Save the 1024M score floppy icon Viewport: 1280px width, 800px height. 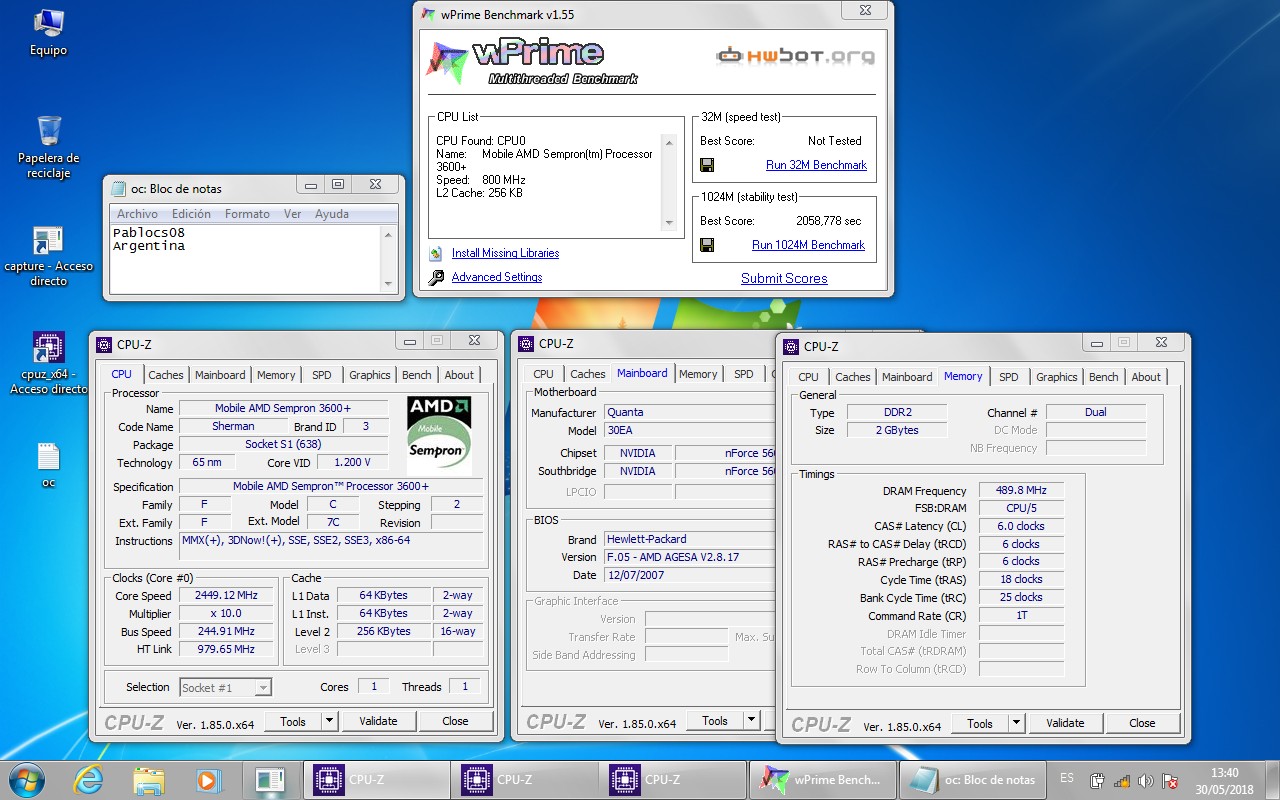tap(707, 245)
